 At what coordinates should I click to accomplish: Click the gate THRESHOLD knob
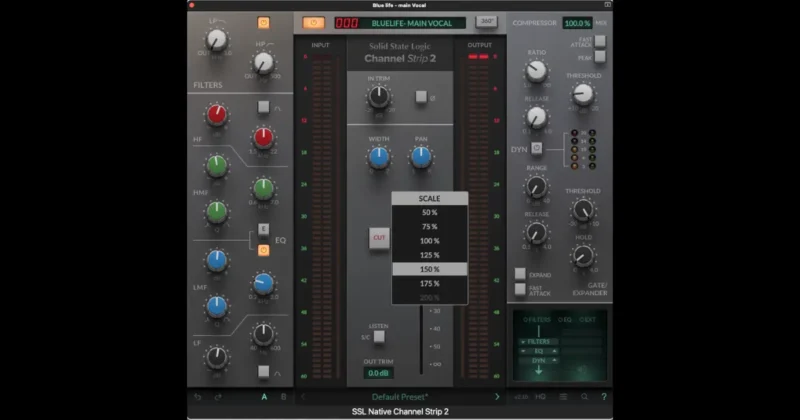pos(583,210)
